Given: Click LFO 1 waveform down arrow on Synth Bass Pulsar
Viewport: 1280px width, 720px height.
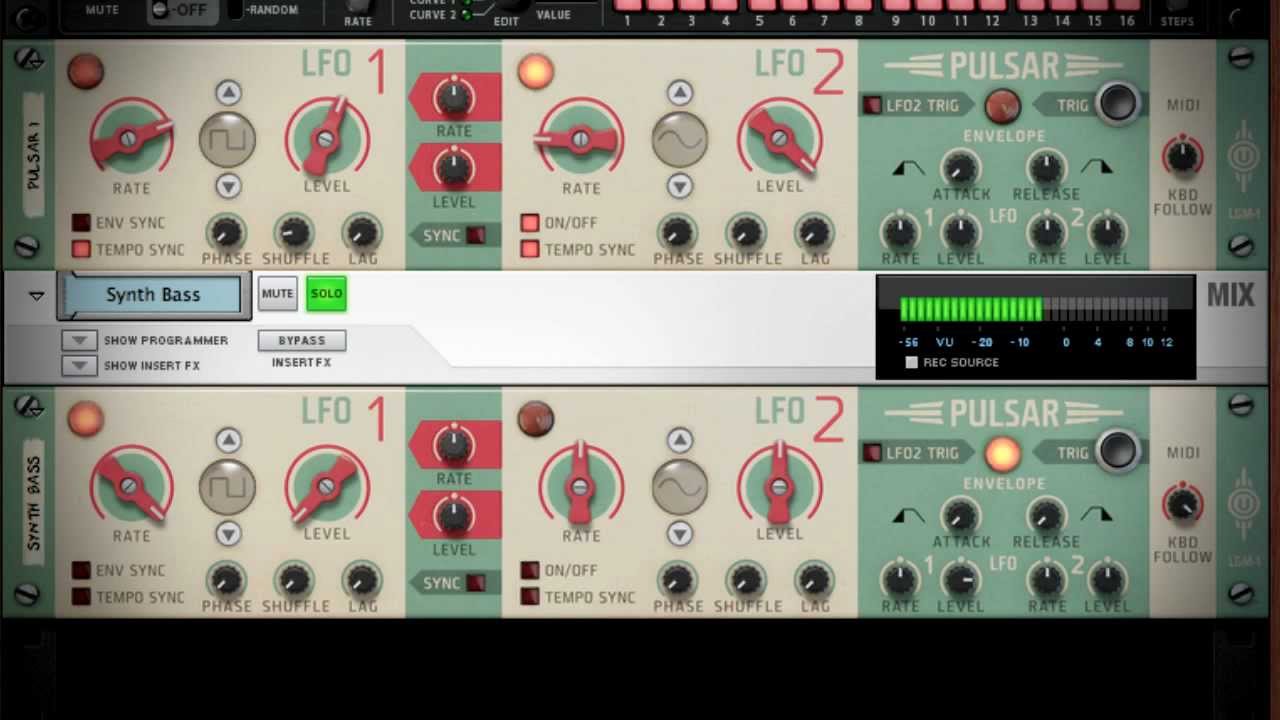Looking at the screenshot, I should pos(228,534).
